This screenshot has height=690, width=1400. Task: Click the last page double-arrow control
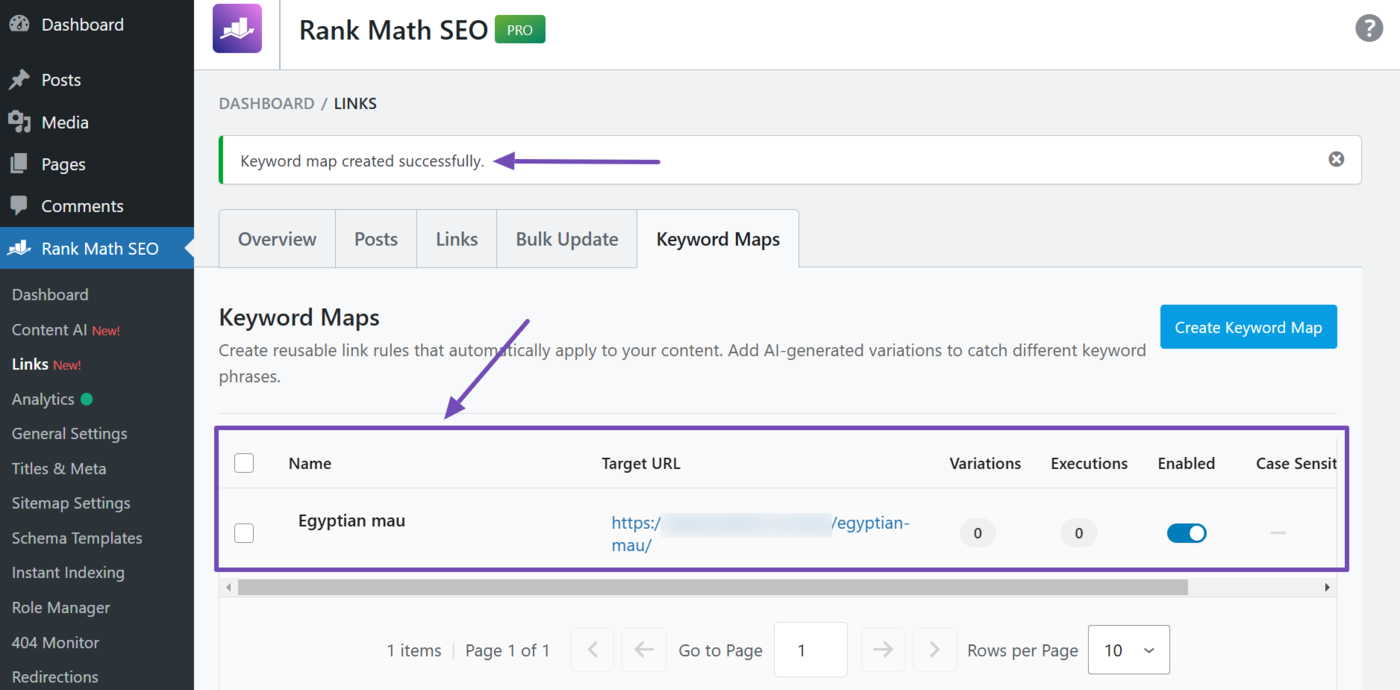tap(935, 649)
